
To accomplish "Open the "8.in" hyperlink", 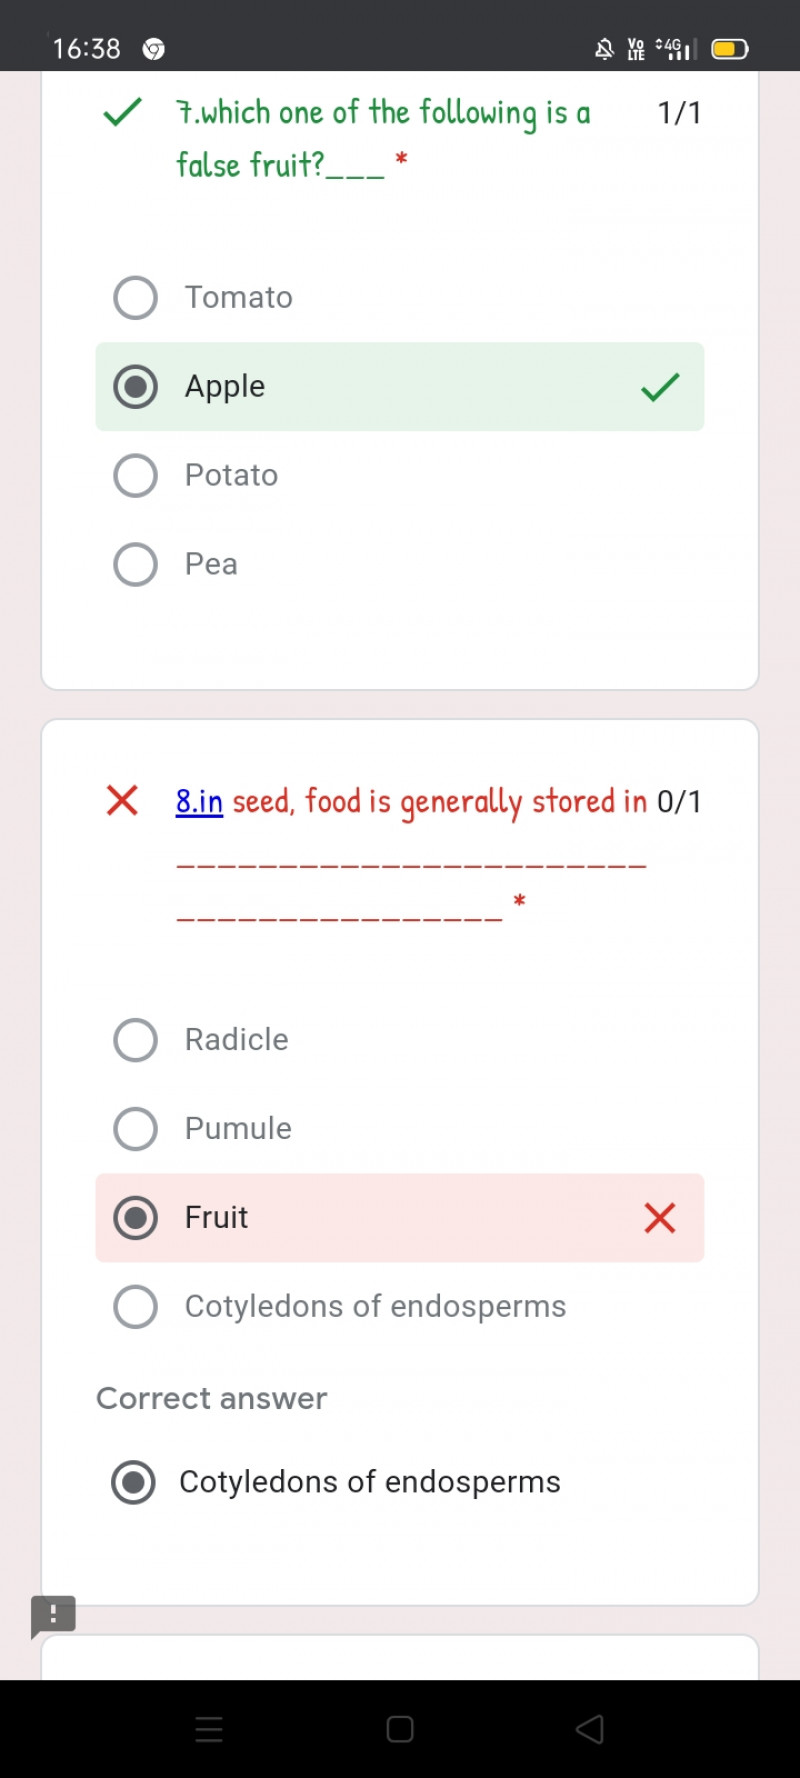I will click(199, 802).
